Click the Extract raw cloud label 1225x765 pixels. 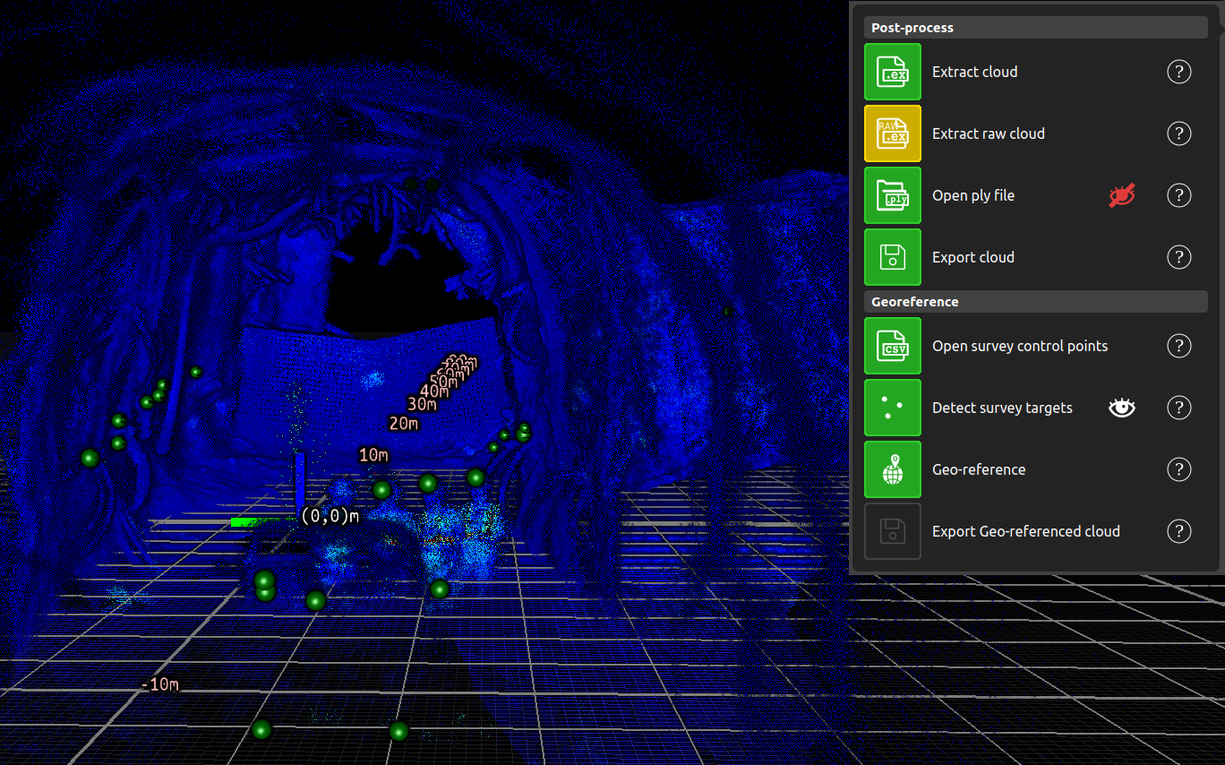[x=988, y=133]
